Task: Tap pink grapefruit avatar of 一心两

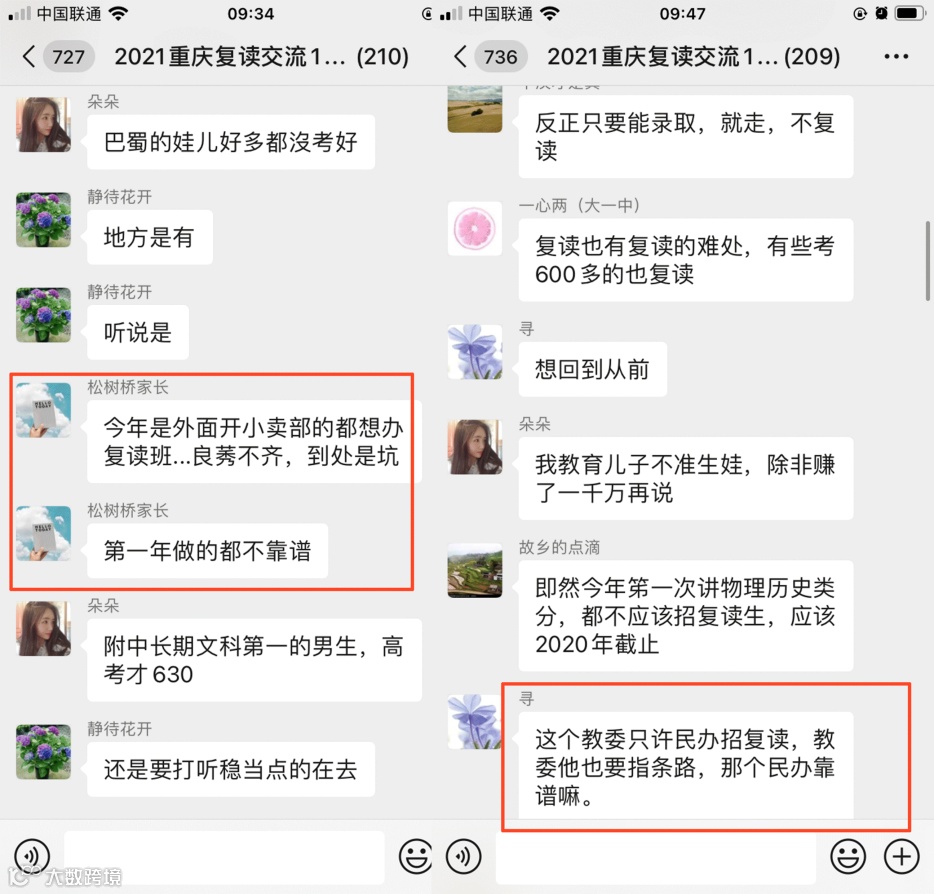Action: pyautogui.click(x=475, y=229)
